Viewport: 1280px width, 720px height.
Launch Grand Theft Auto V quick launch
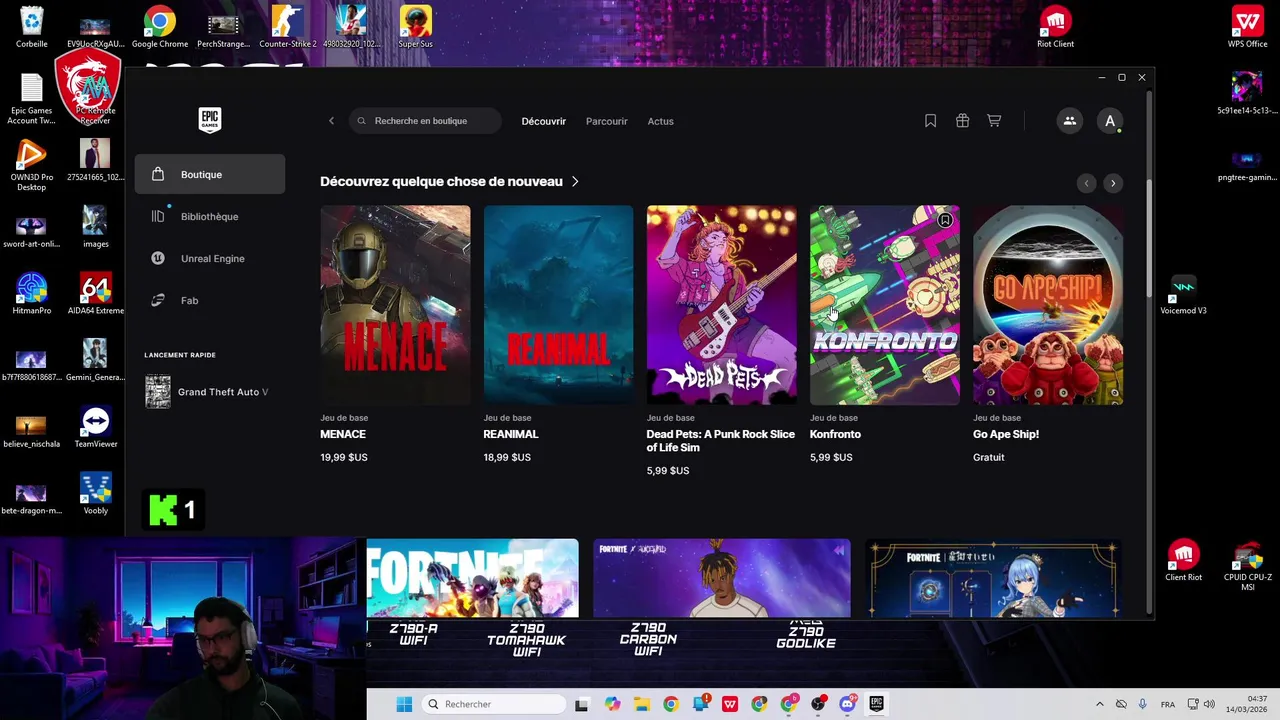[210, 392]
